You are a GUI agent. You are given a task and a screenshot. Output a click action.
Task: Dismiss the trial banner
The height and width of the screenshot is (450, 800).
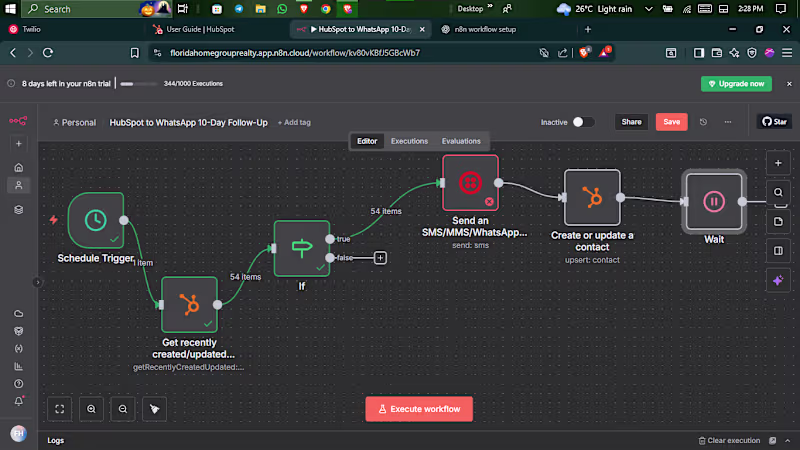click(x=789, y=84)
